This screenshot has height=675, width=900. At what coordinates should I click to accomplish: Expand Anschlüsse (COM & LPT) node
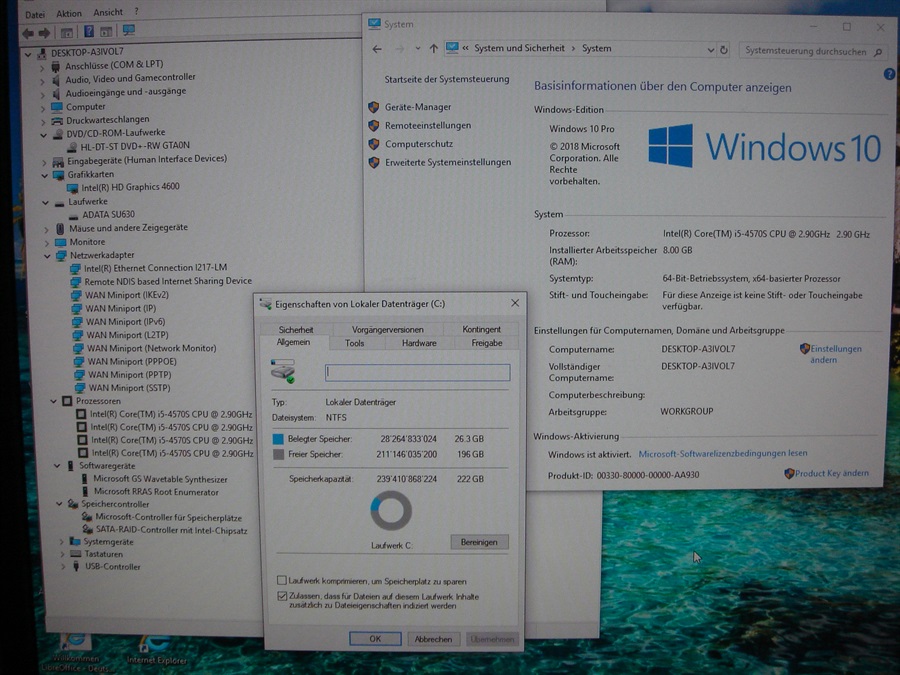[x=42, y=67]
